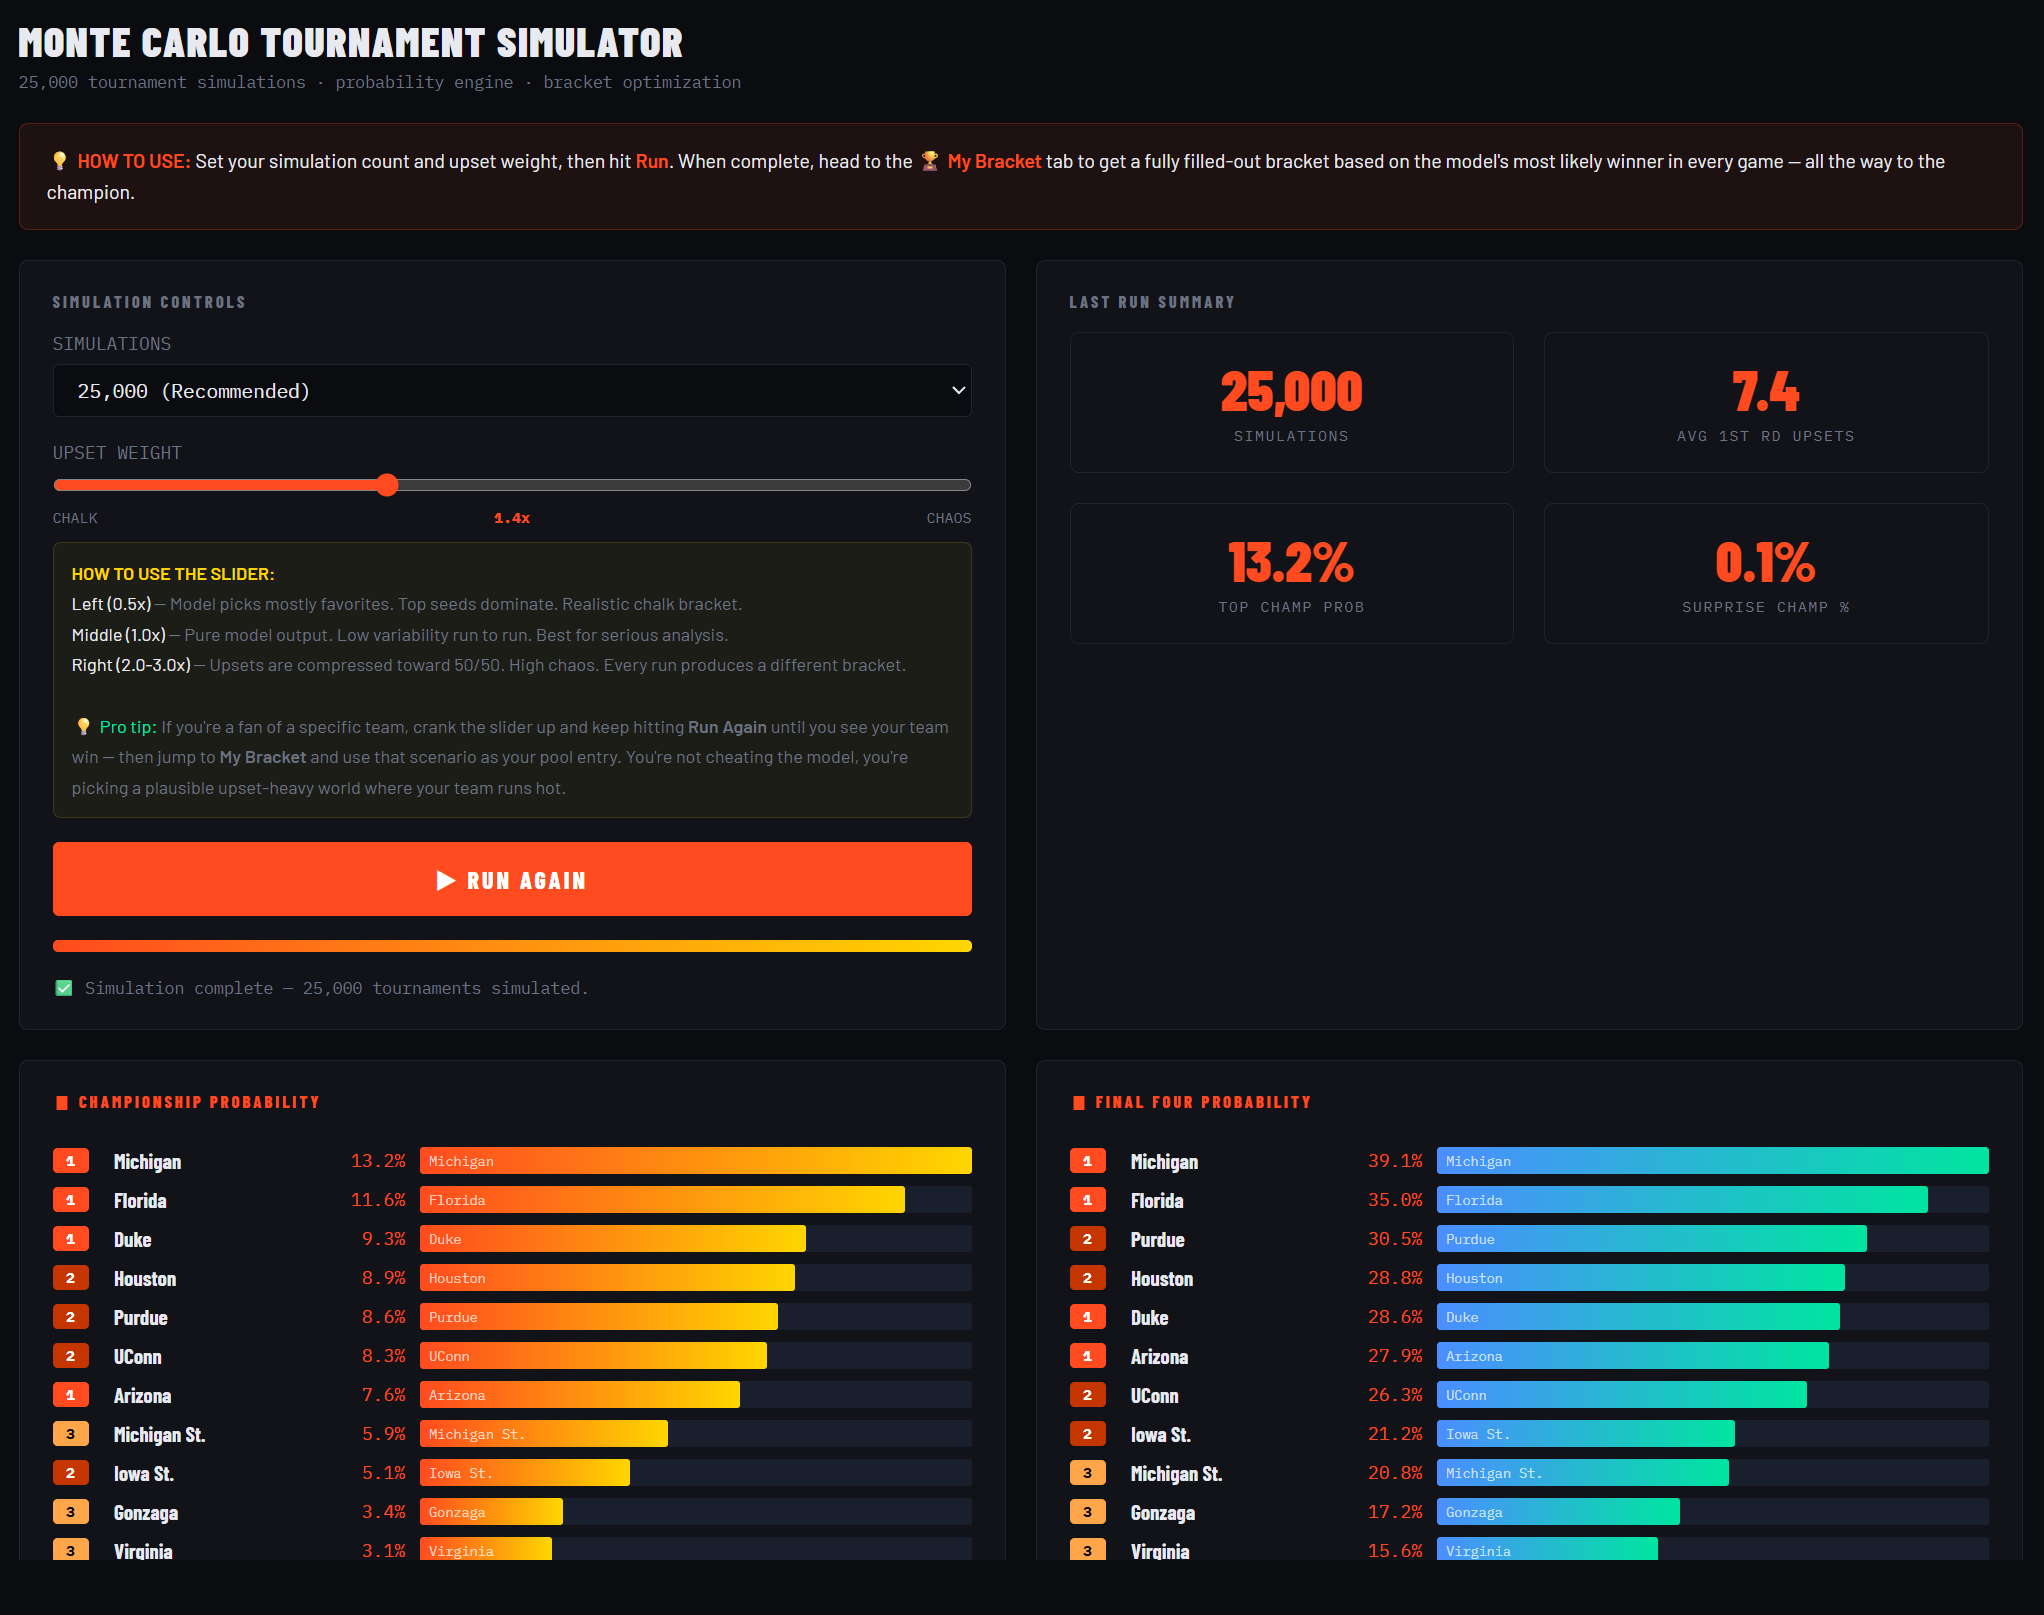Click Michigan's seed 1 badge in championship list
This screenshot has width=2044, height=1615.
pyautogui.click(x=71, y=1161)
